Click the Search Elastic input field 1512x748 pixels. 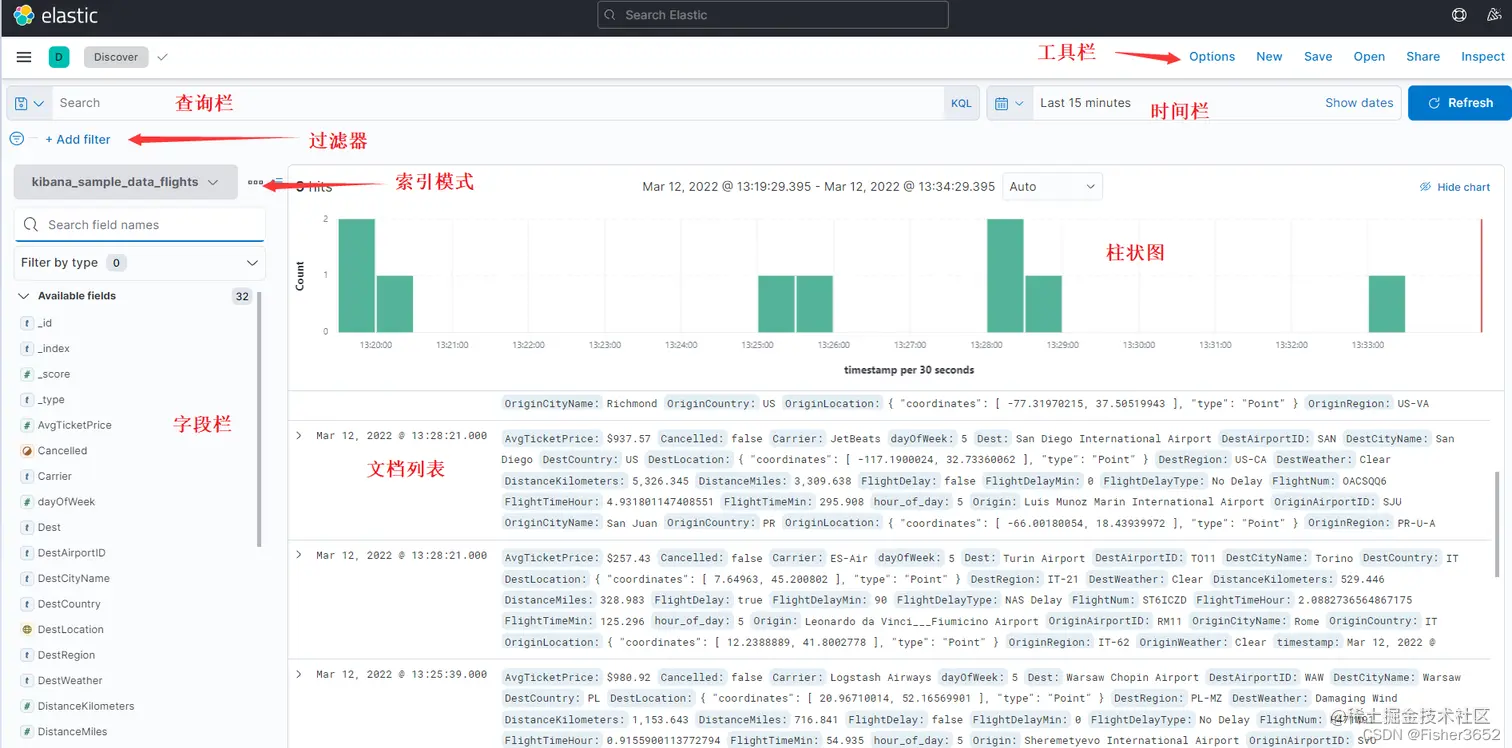(773, 15)
